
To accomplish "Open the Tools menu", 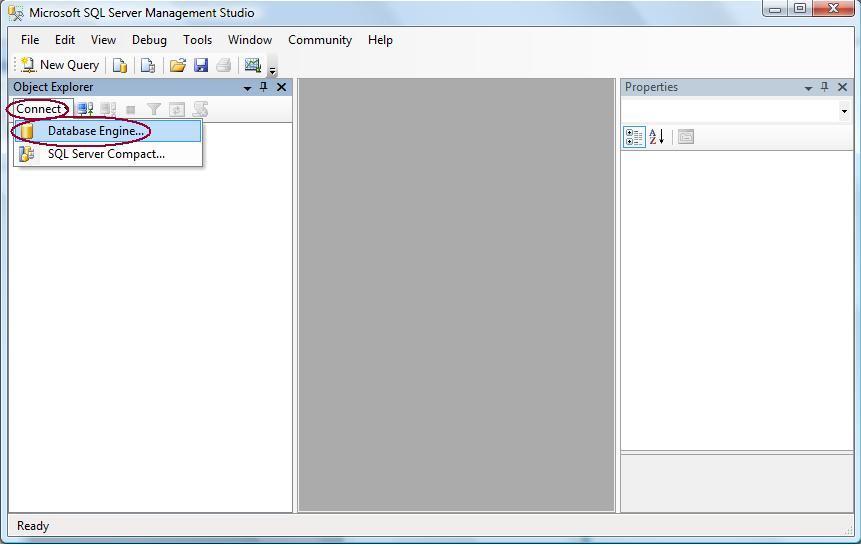I will tap(197, 40).
